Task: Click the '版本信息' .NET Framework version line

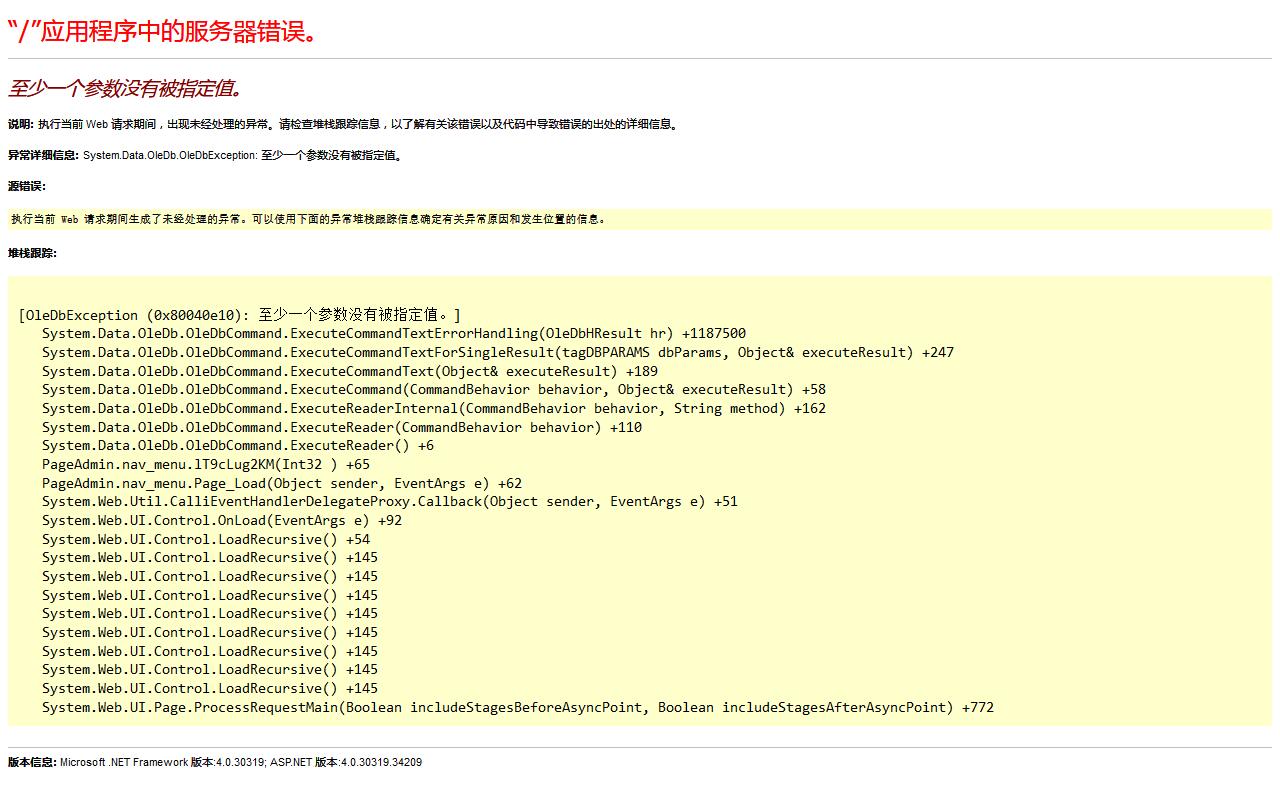Action: (x=215, y=762)
